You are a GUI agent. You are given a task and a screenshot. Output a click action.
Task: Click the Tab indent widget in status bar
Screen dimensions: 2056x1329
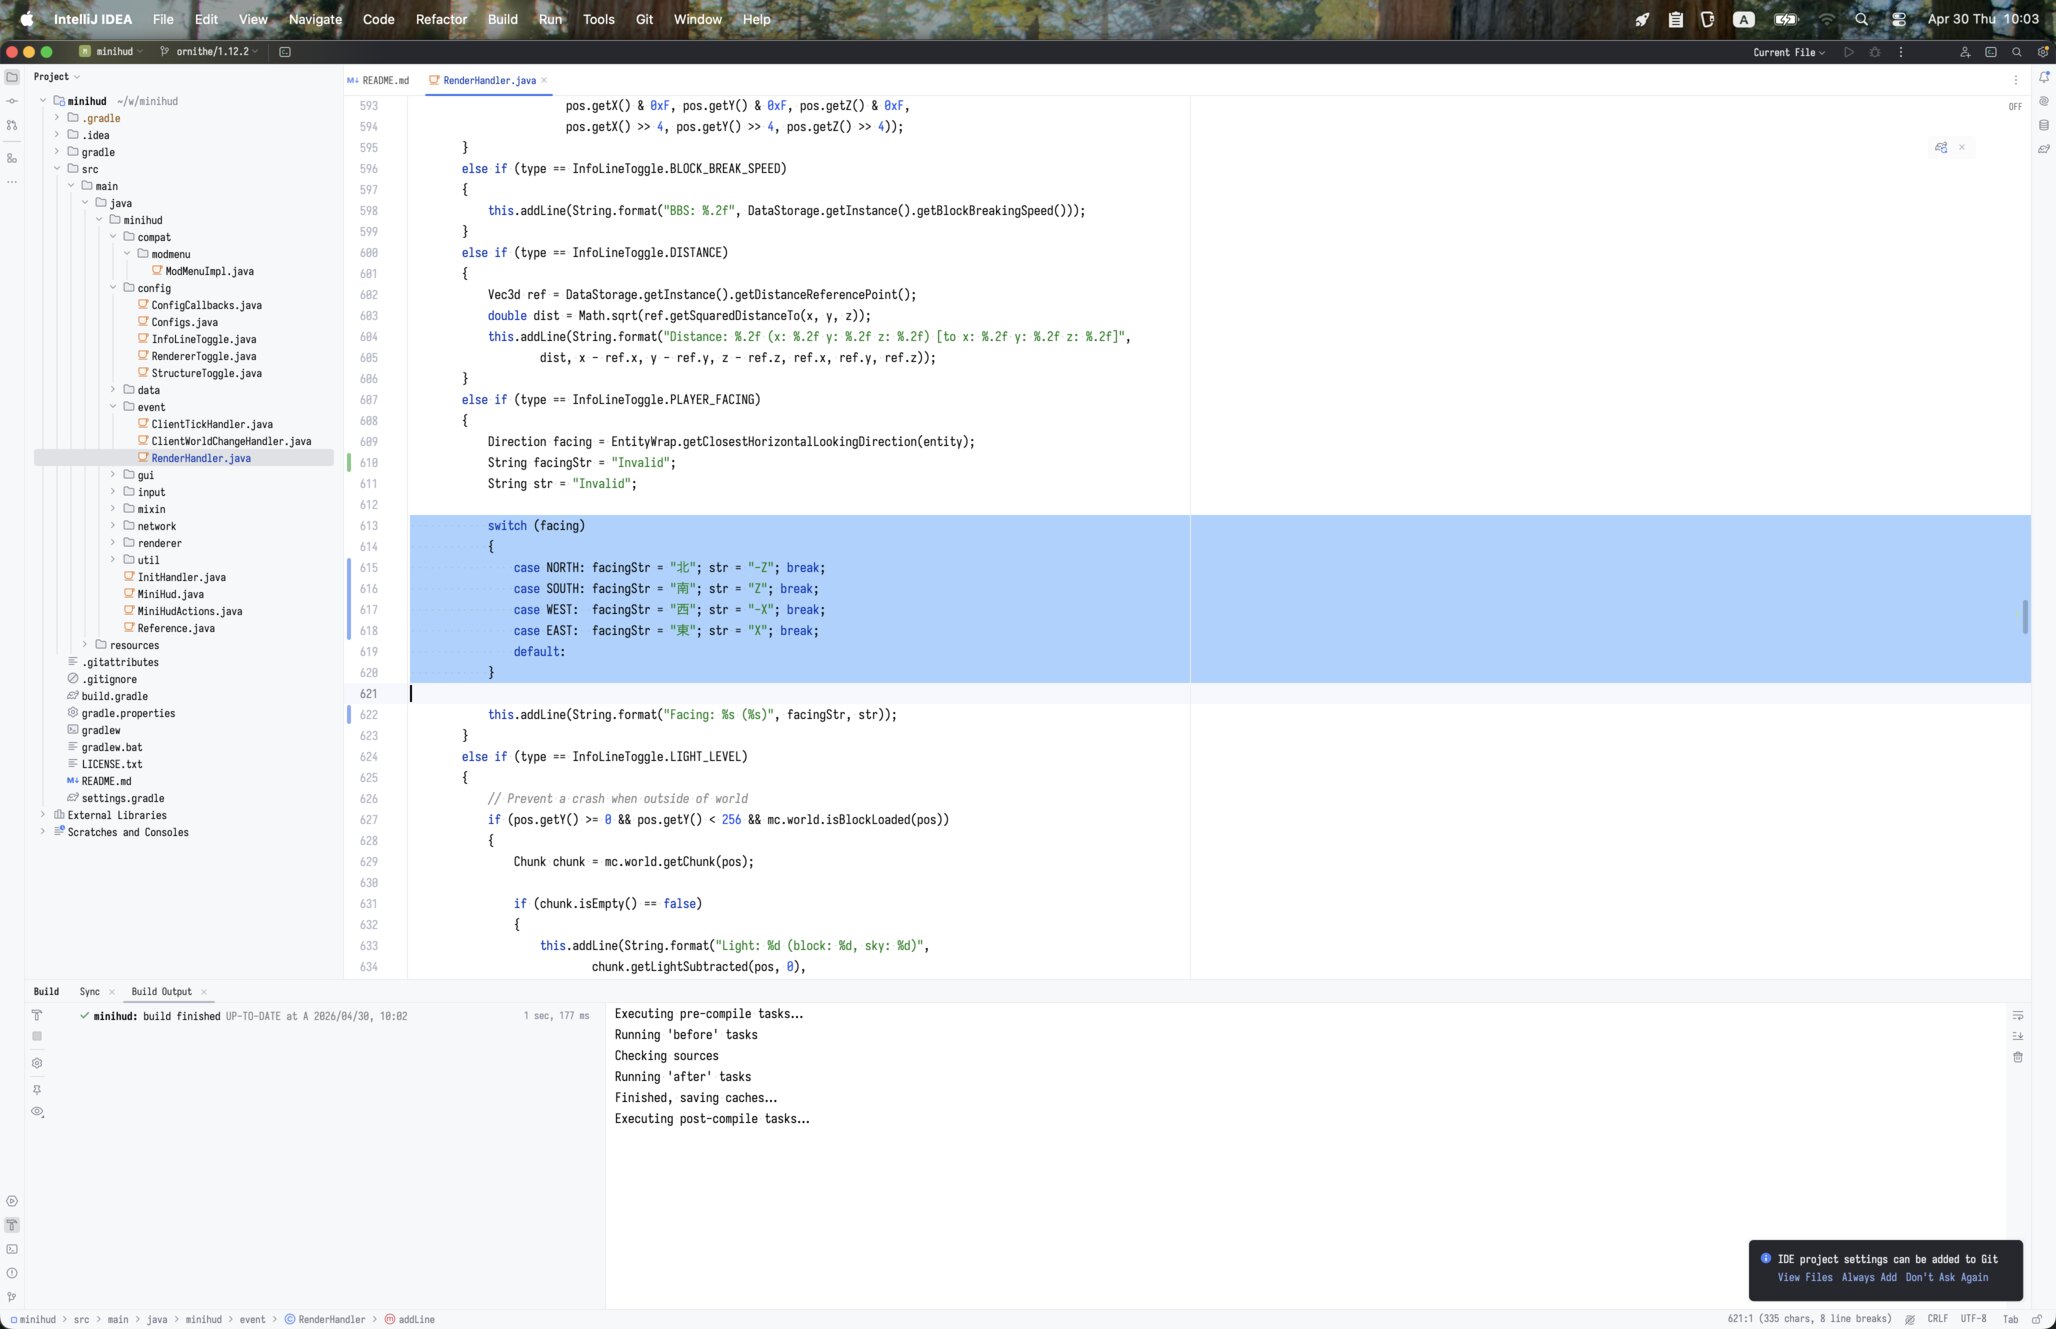point(2010,1319)
